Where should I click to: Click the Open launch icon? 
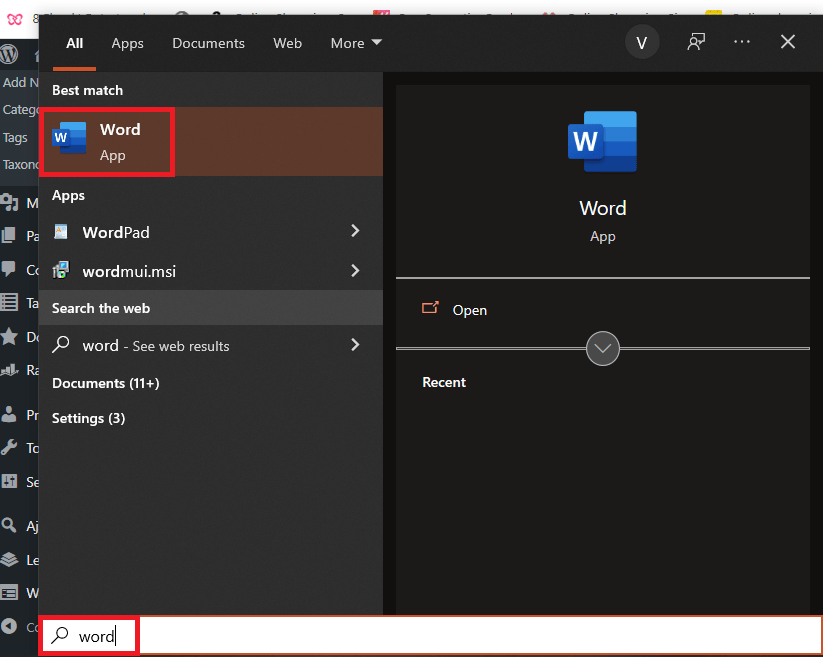430,308
